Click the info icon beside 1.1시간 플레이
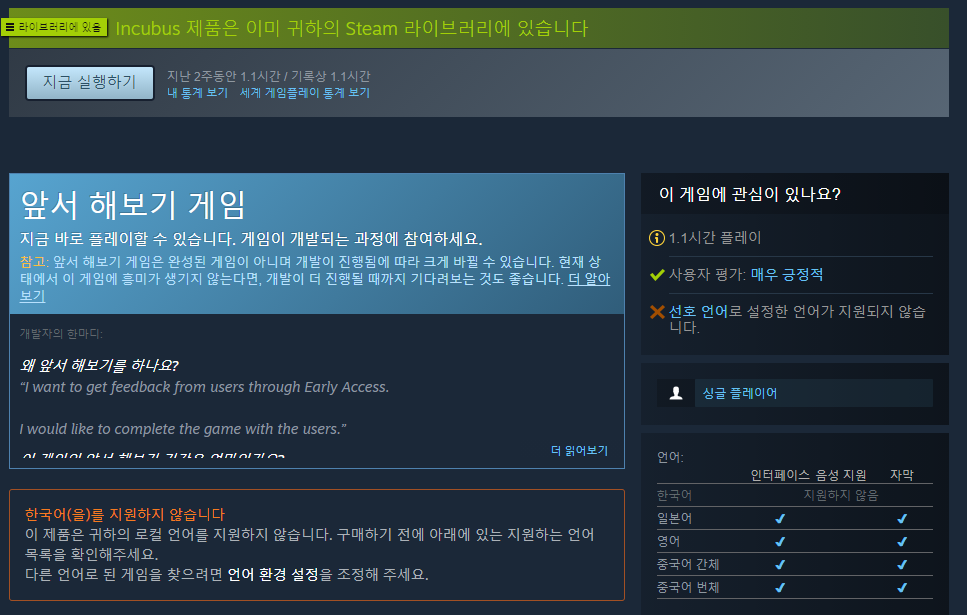 pos(657,237)
